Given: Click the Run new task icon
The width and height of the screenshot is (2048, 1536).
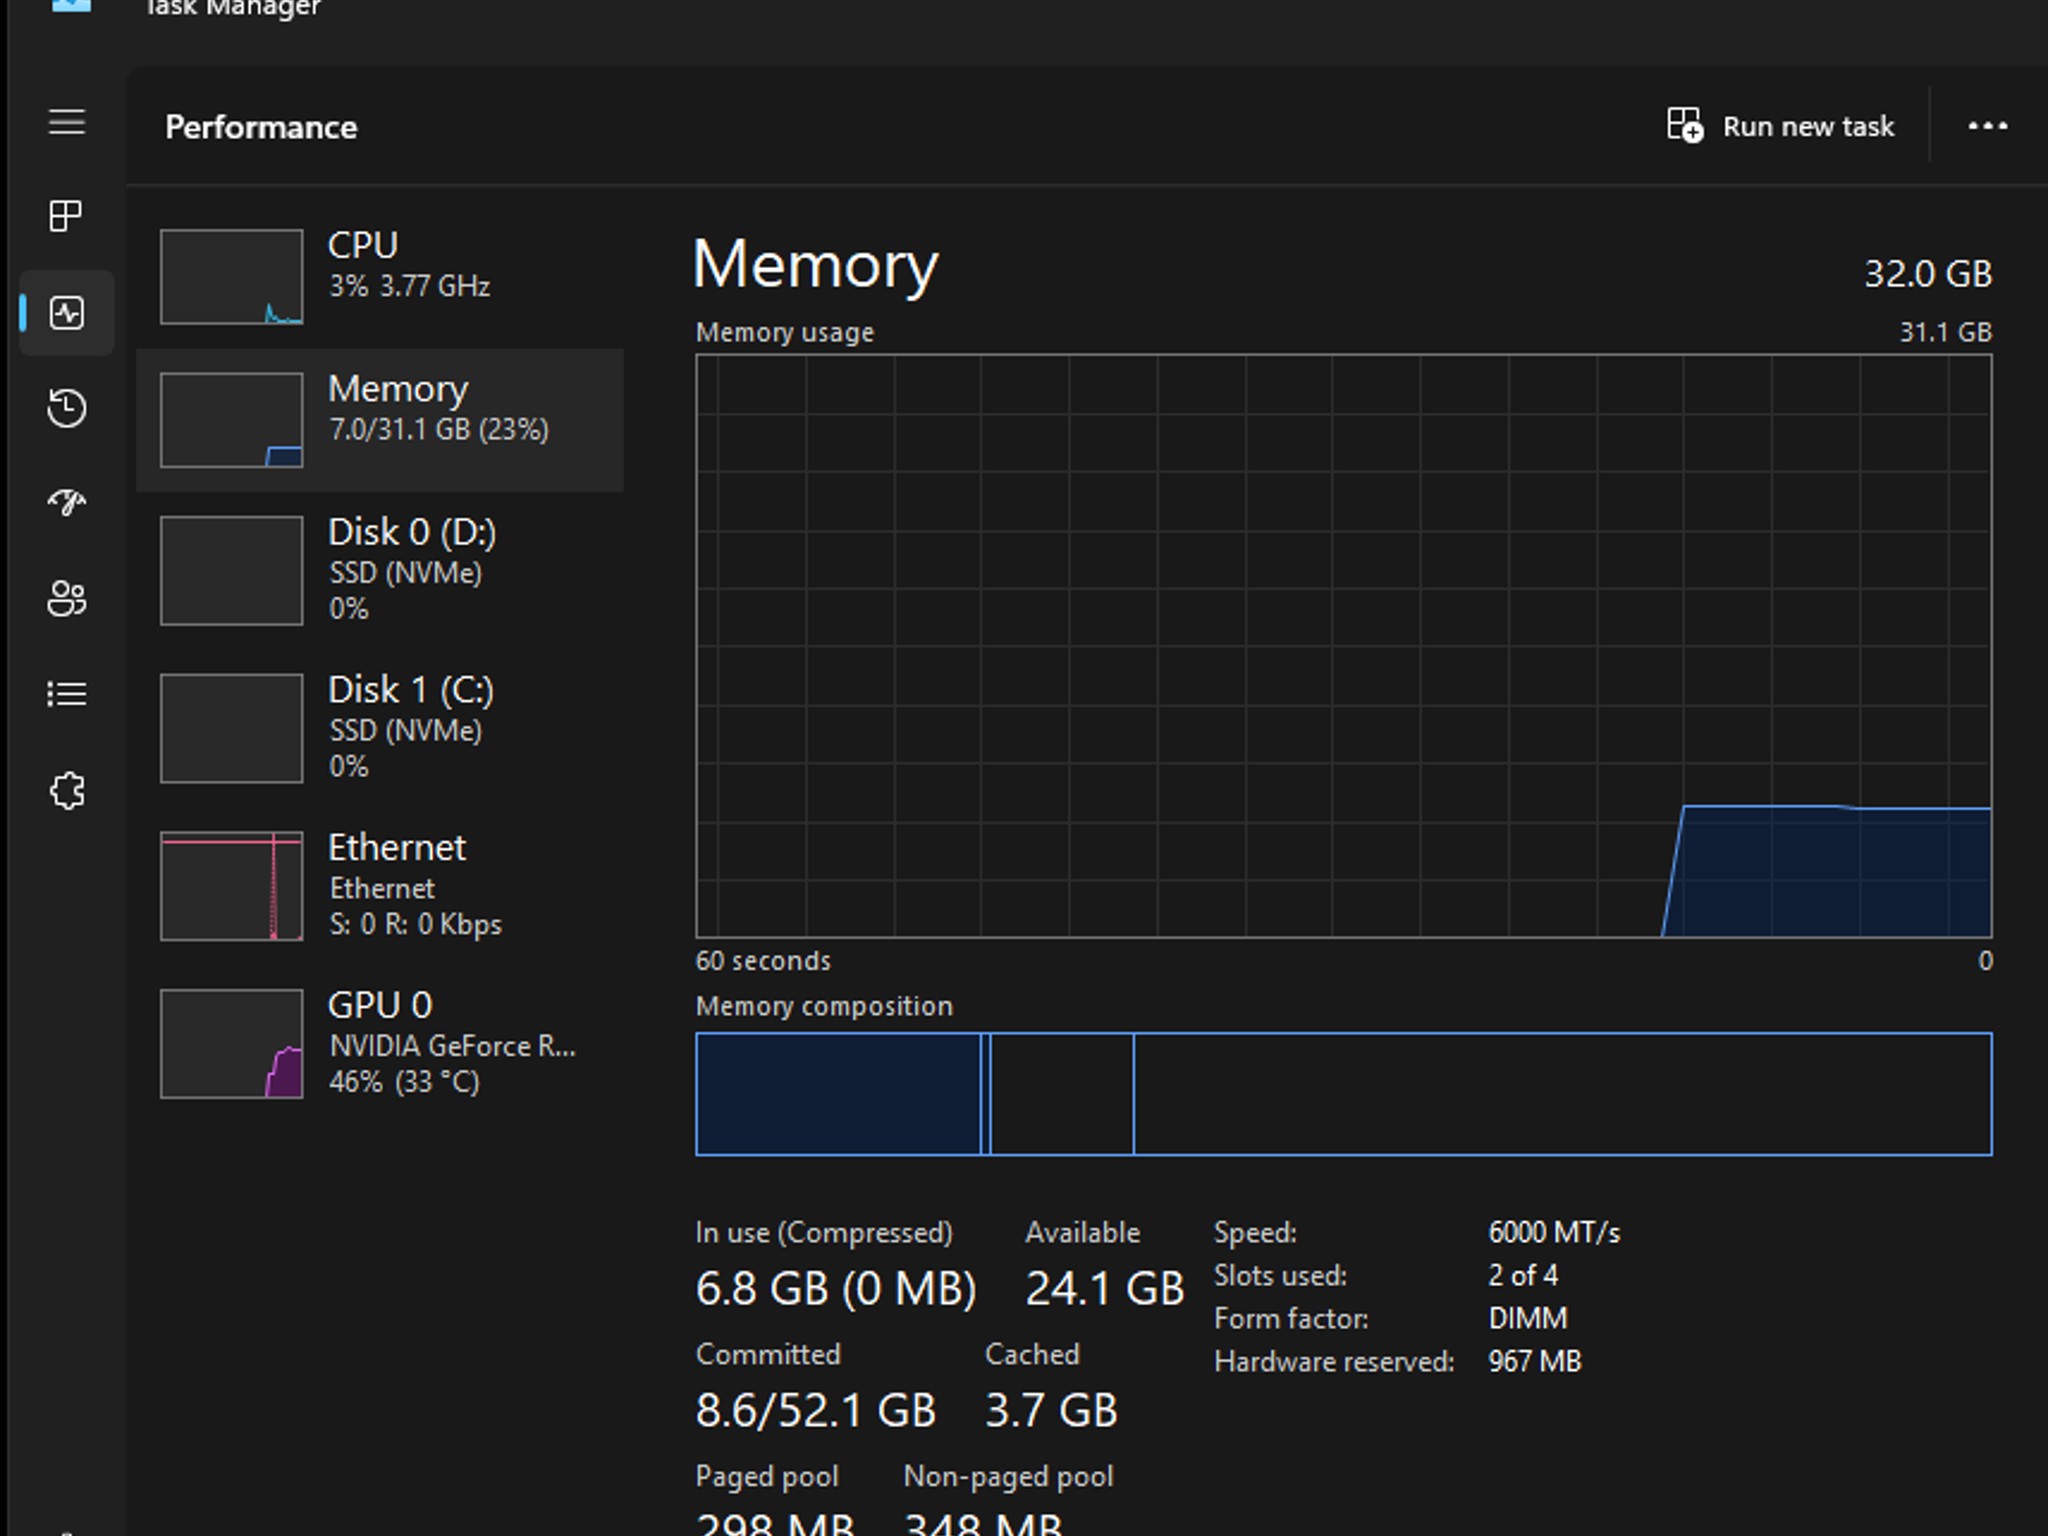Looking at the screenshot, I should point(1685,126).
